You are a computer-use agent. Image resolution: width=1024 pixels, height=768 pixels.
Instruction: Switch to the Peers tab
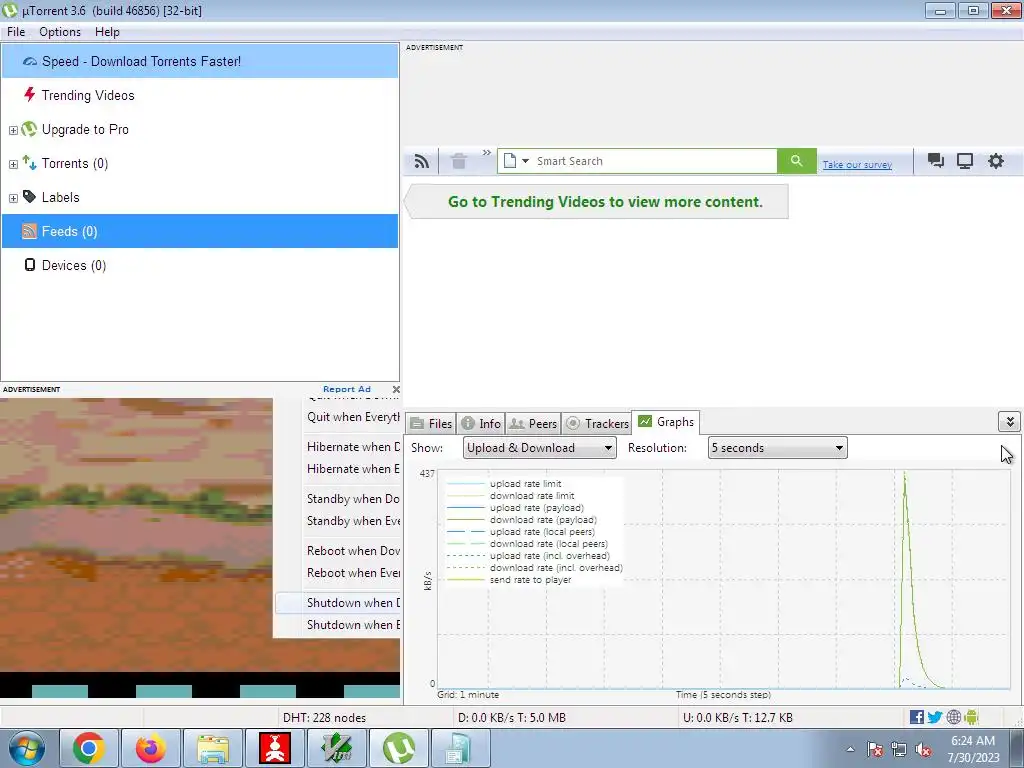click(533, 424)
